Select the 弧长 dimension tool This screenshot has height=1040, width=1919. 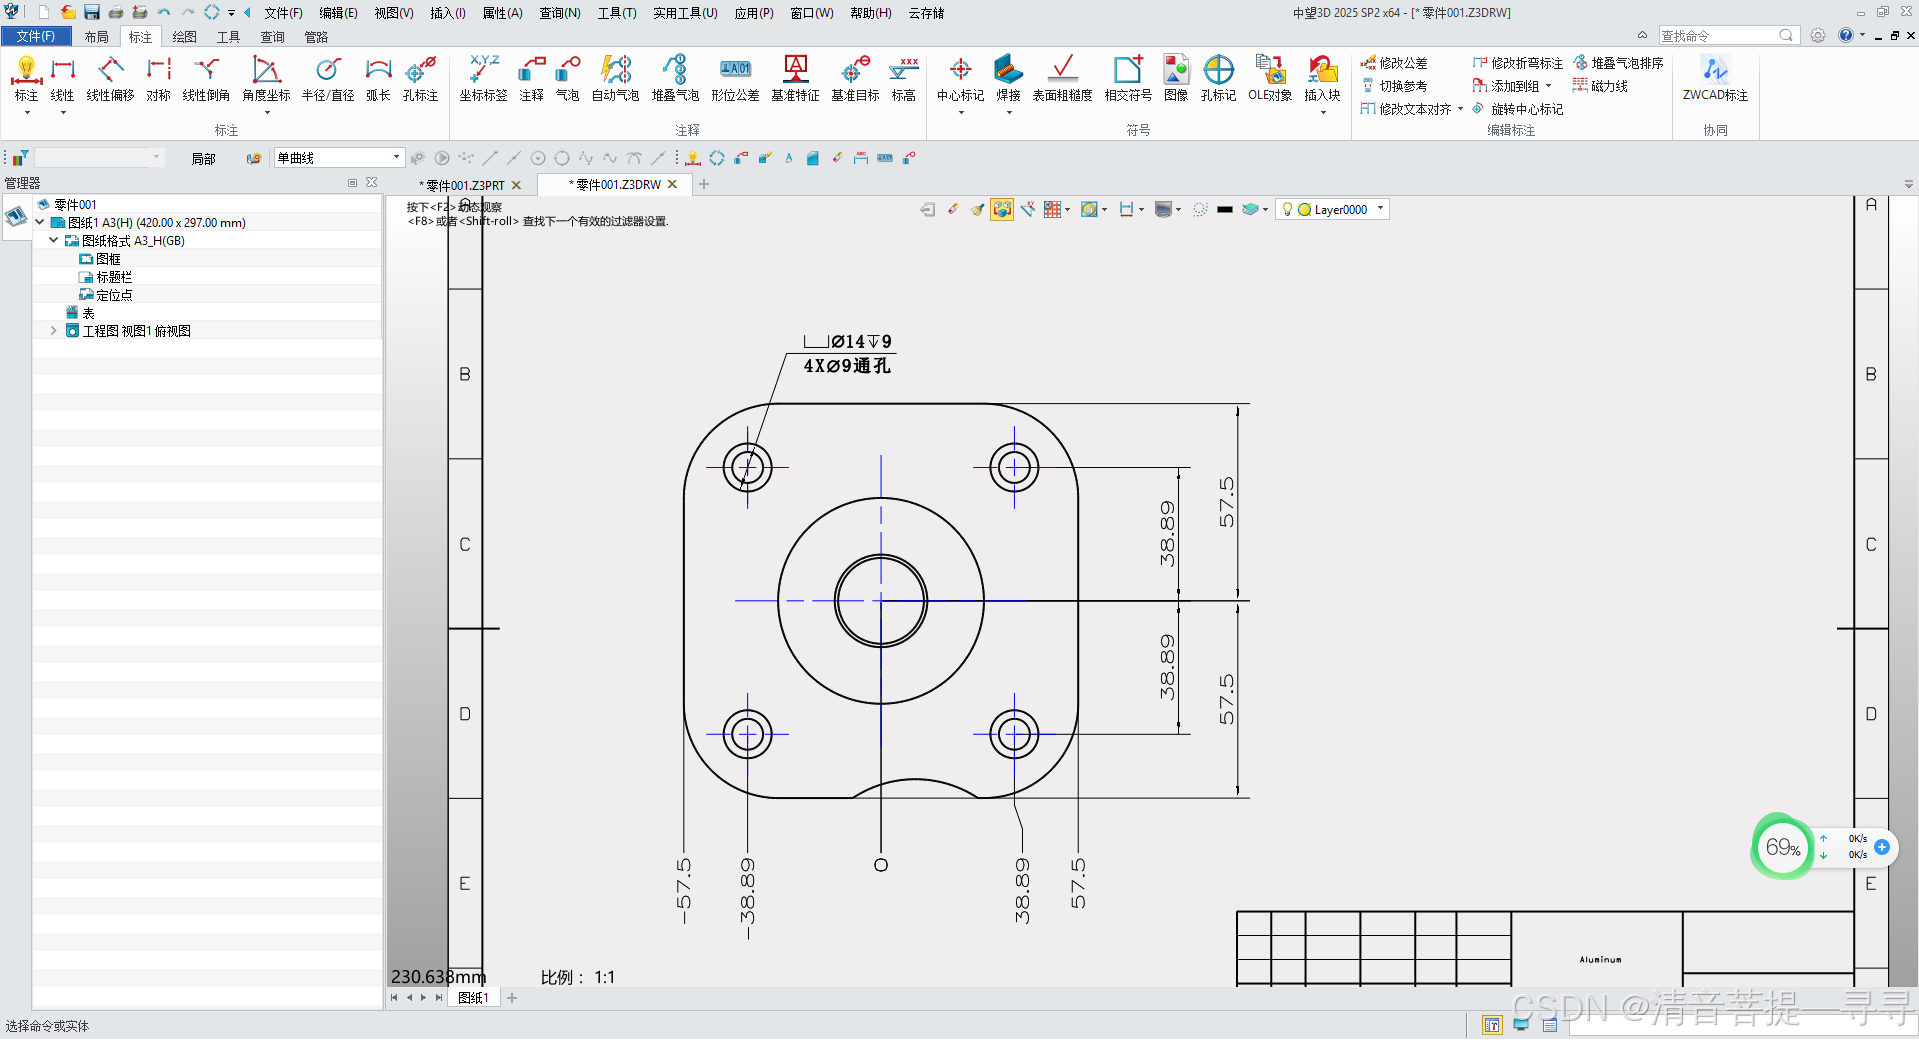378,79
